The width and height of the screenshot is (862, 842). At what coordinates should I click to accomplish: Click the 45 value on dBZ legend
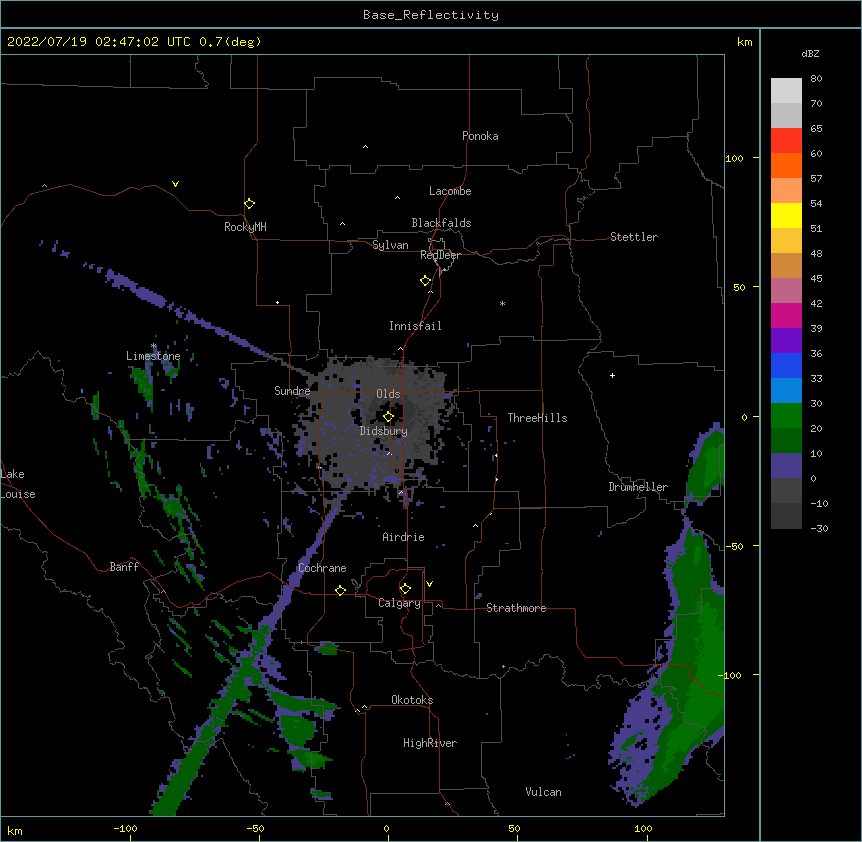click(816, 279)
